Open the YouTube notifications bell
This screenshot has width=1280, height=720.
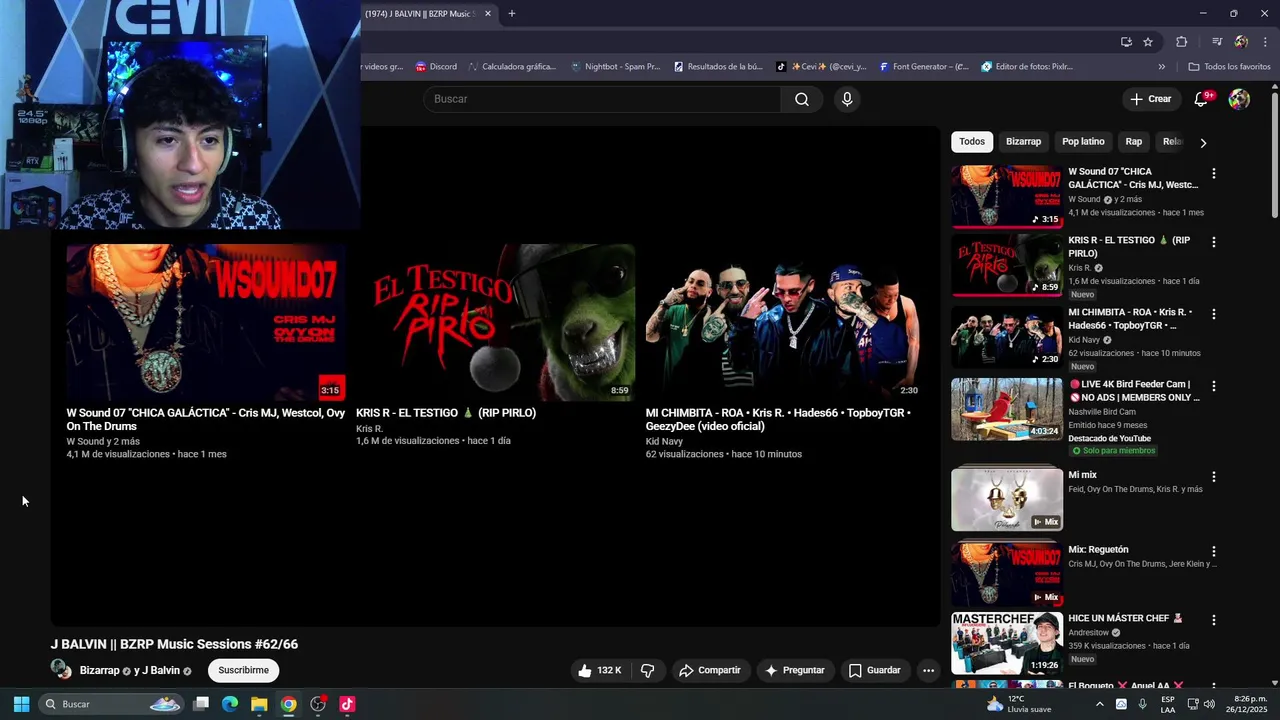(1202, 99)
